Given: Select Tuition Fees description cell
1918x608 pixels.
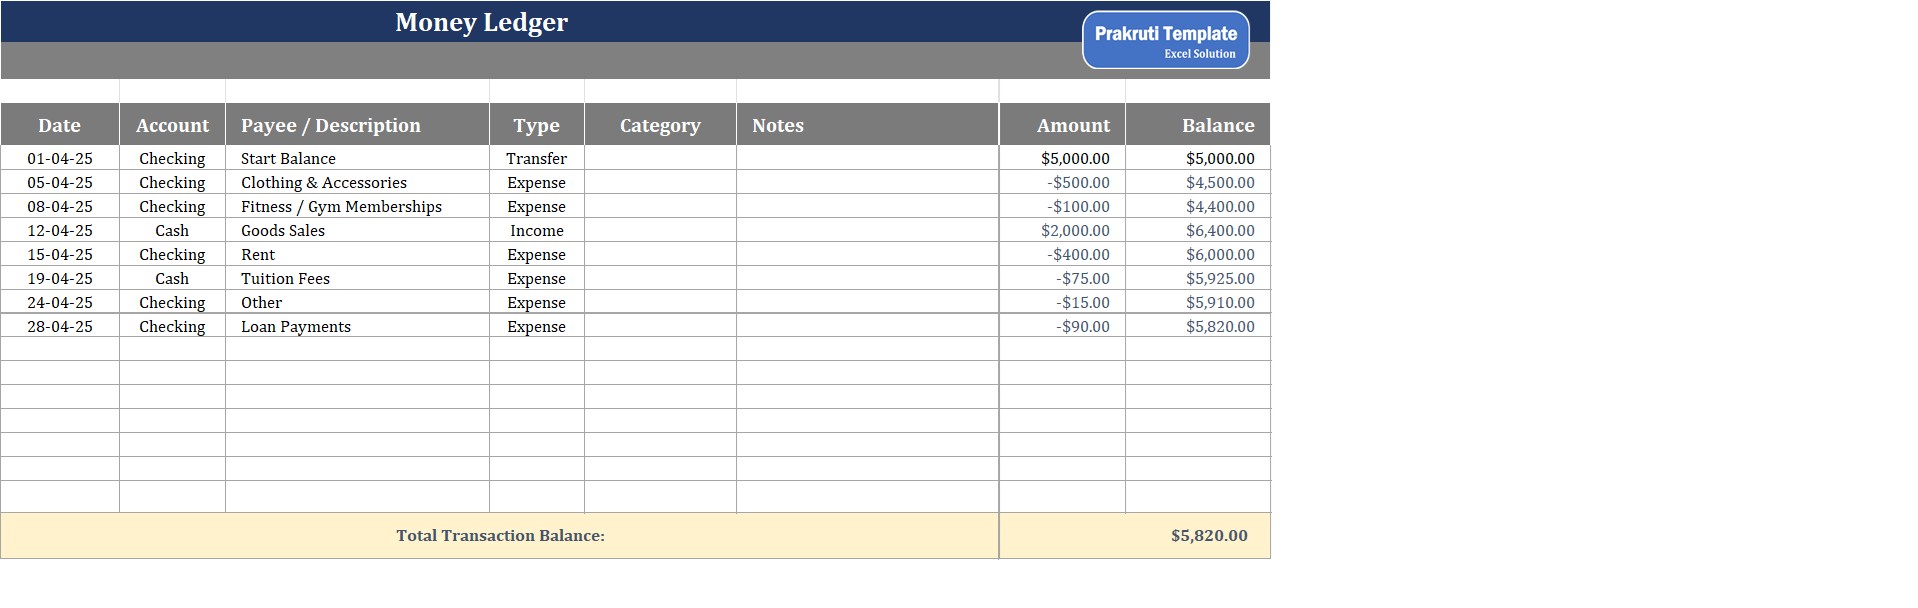Looking at the screenshot, I should pos(357,278).
